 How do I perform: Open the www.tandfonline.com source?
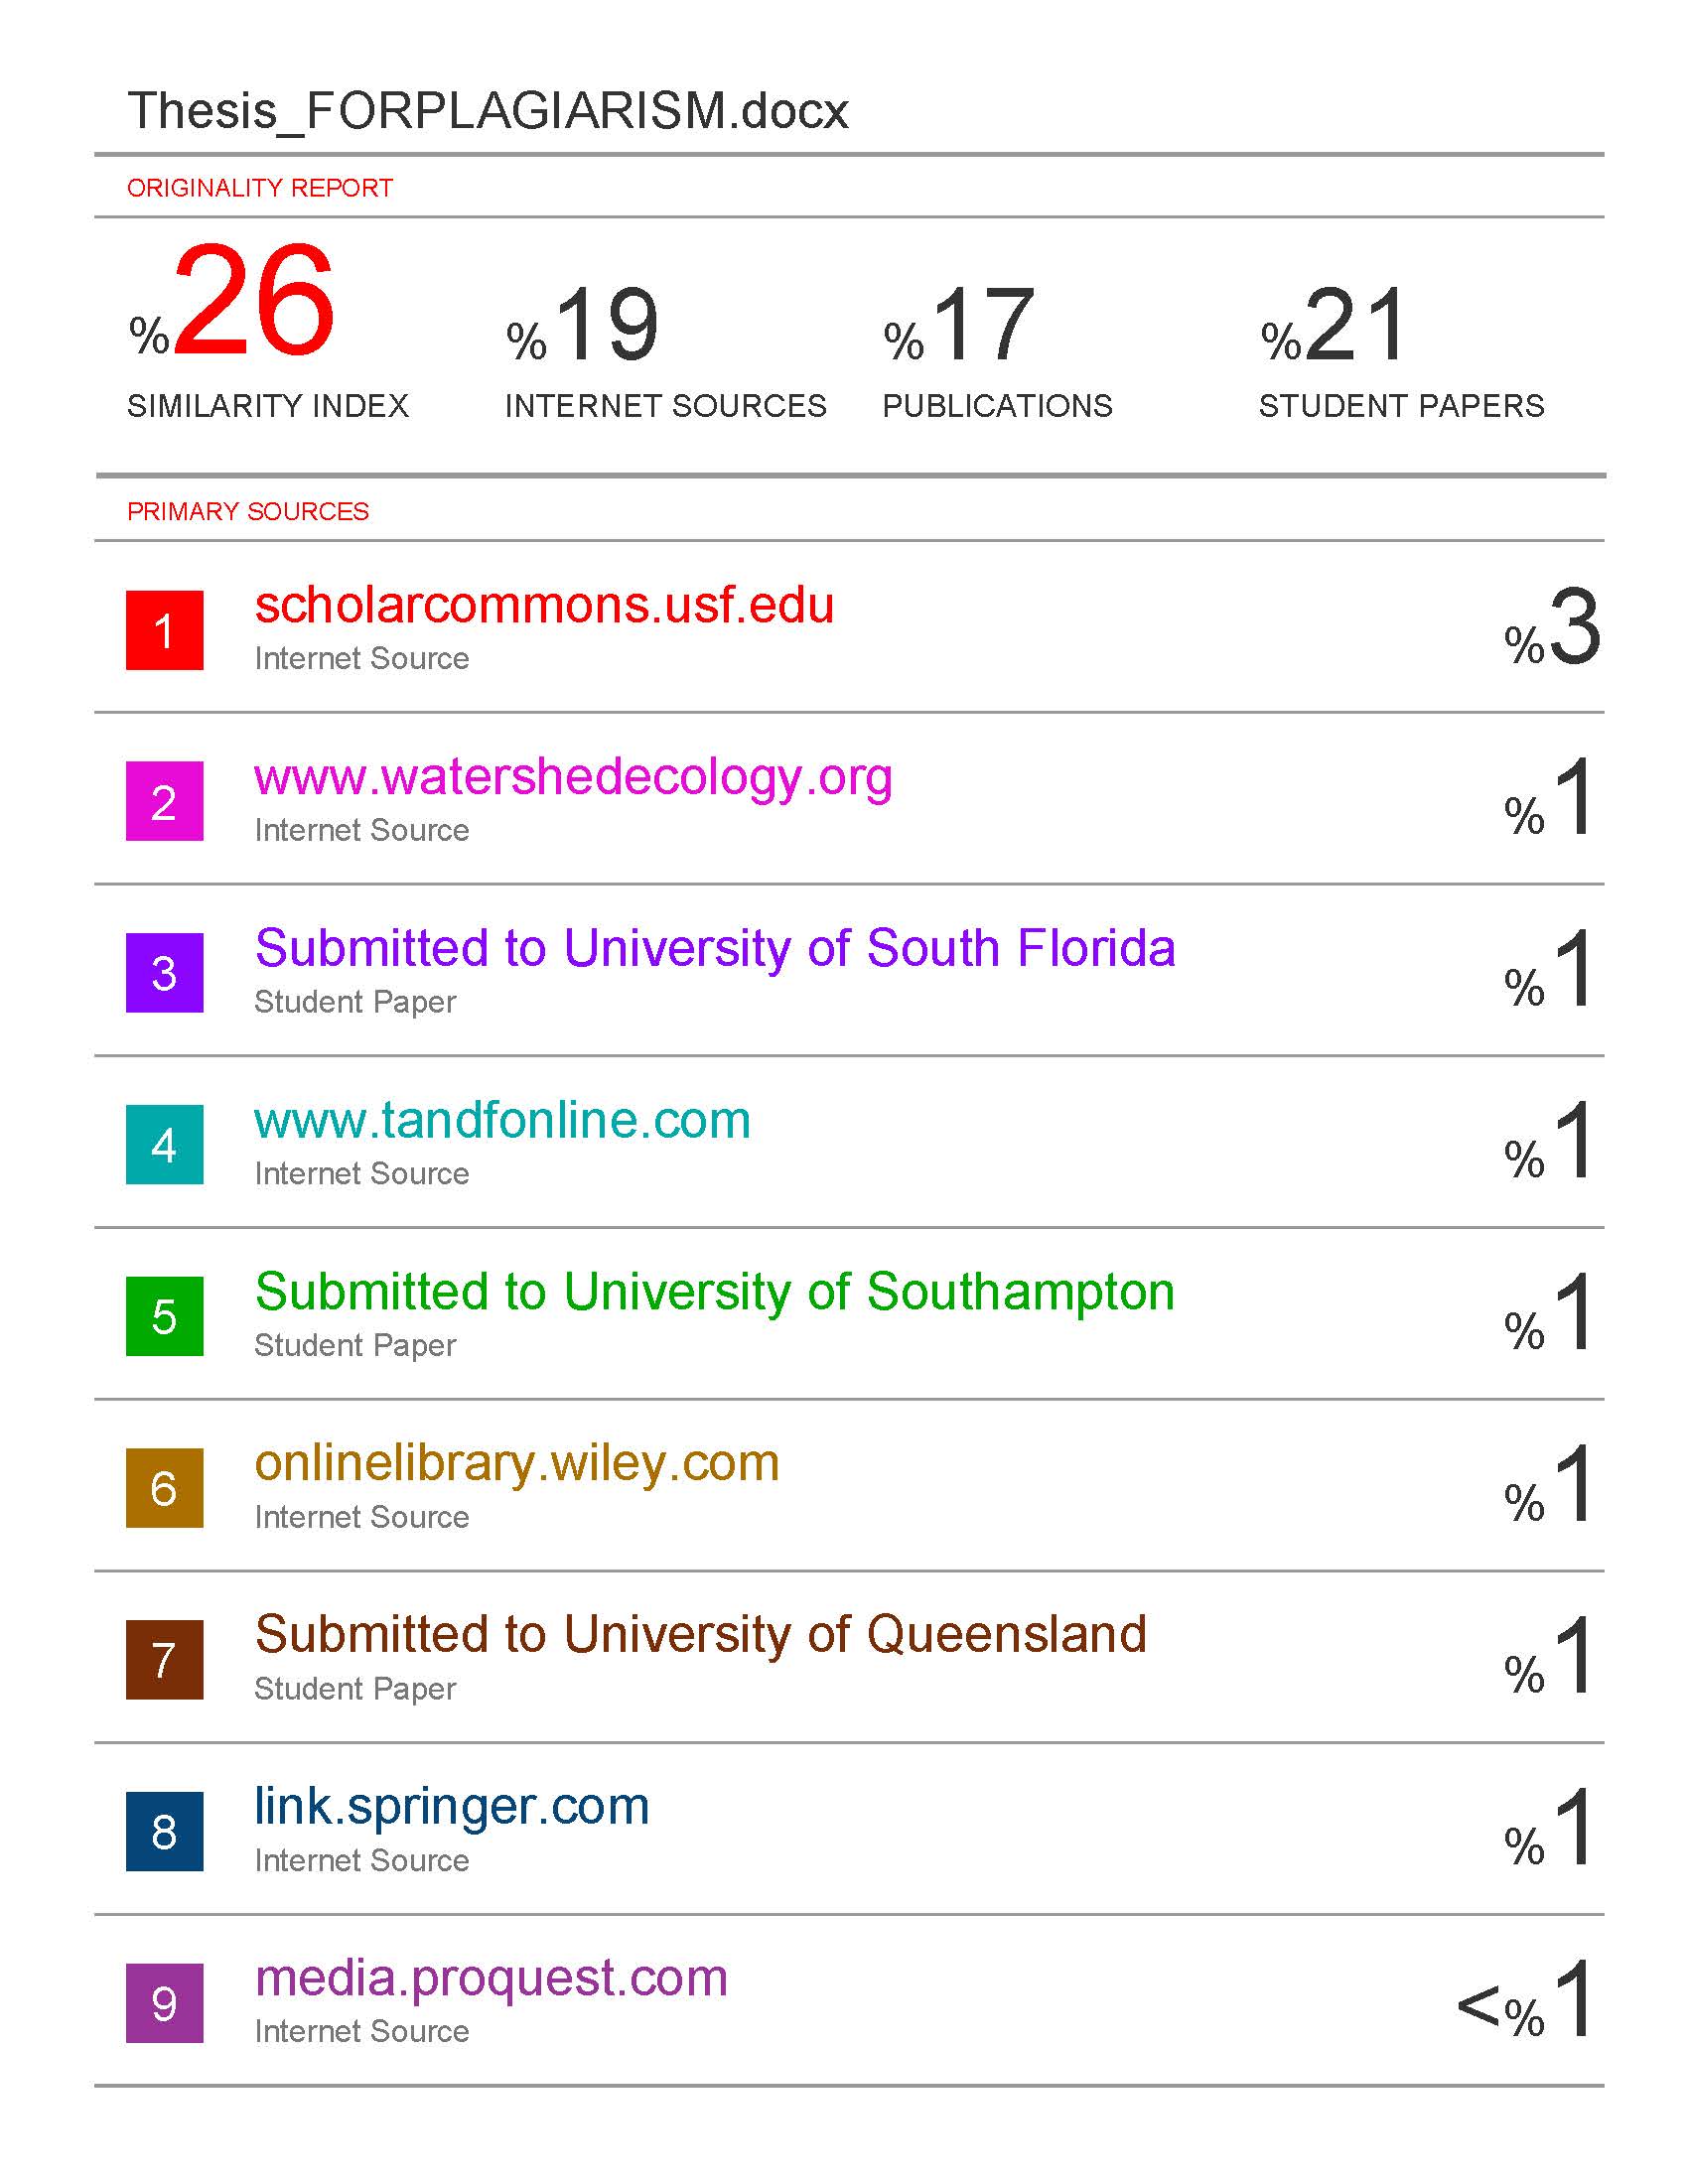click(502, 1120)
